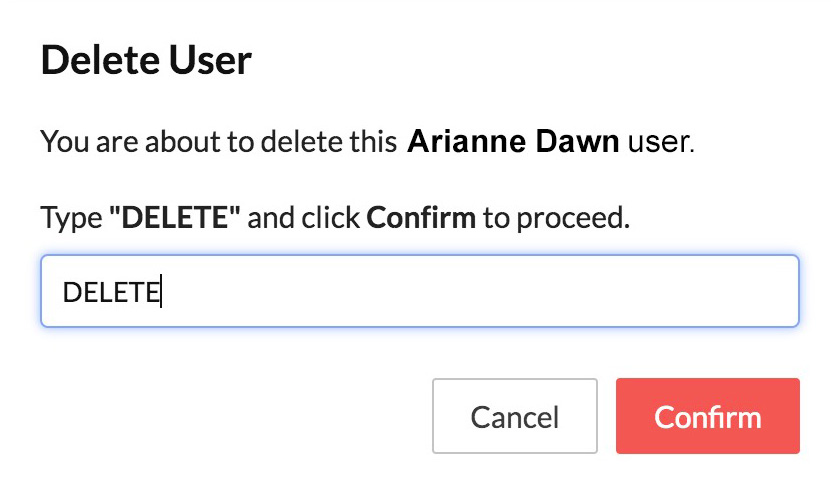Click empty space inside the confirmation textbox

tap(477, 291)
